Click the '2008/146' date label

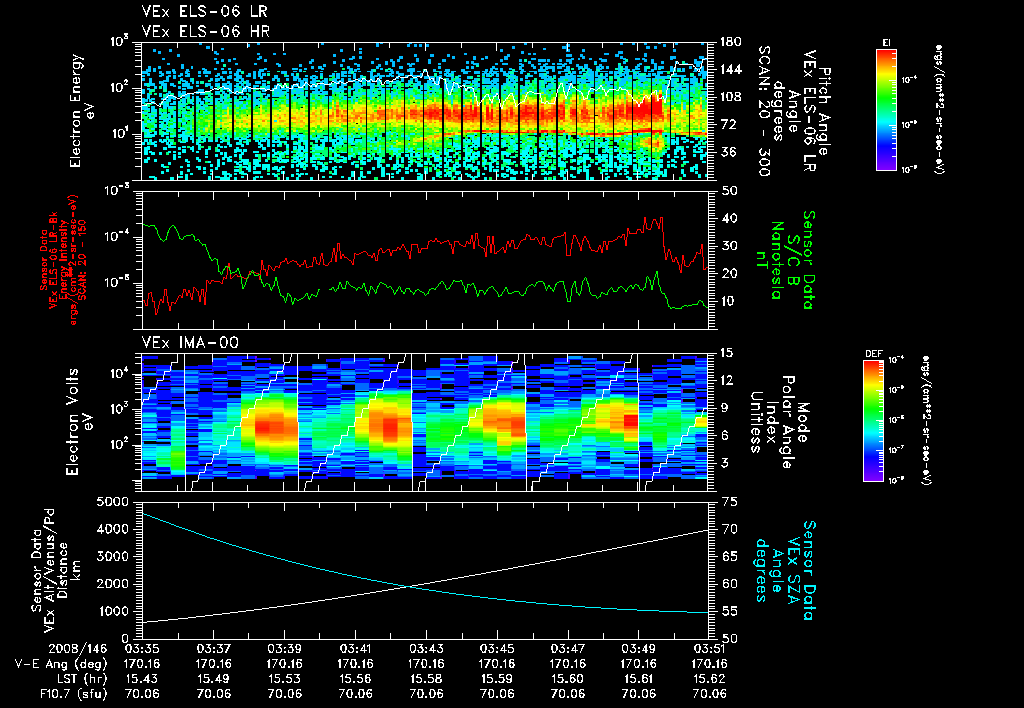77,649
